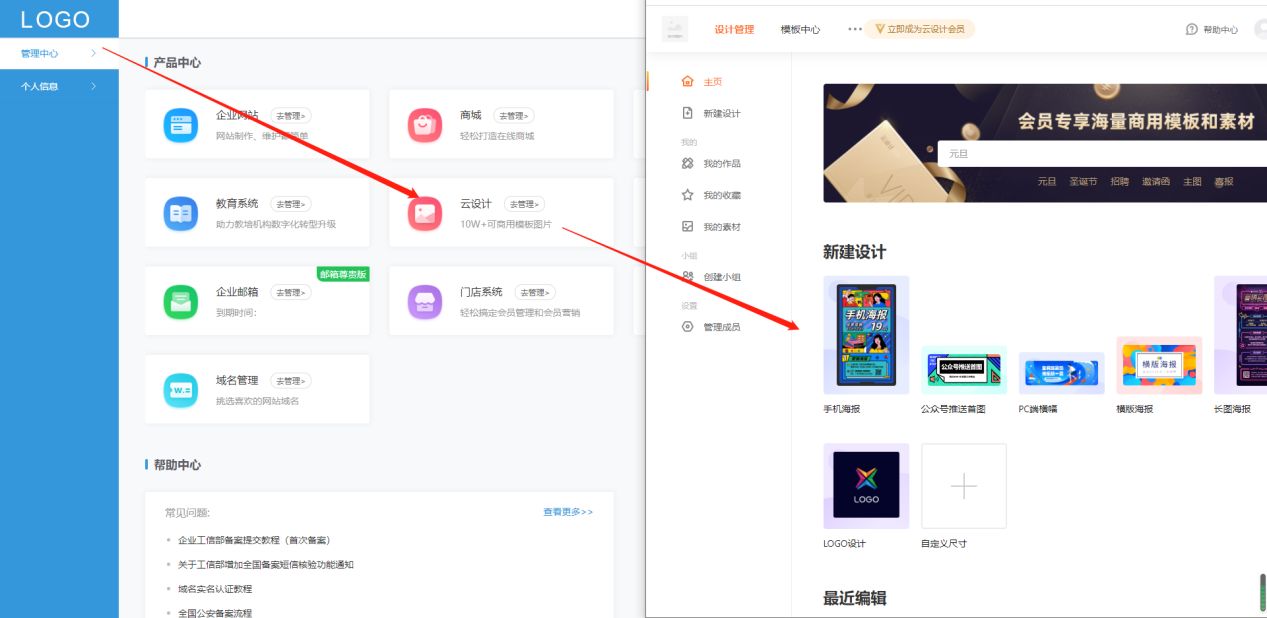Viewport: 1267px width, 618px height.
Task: Switch to the 模板中心 tab
Action: tap(800, 29)
